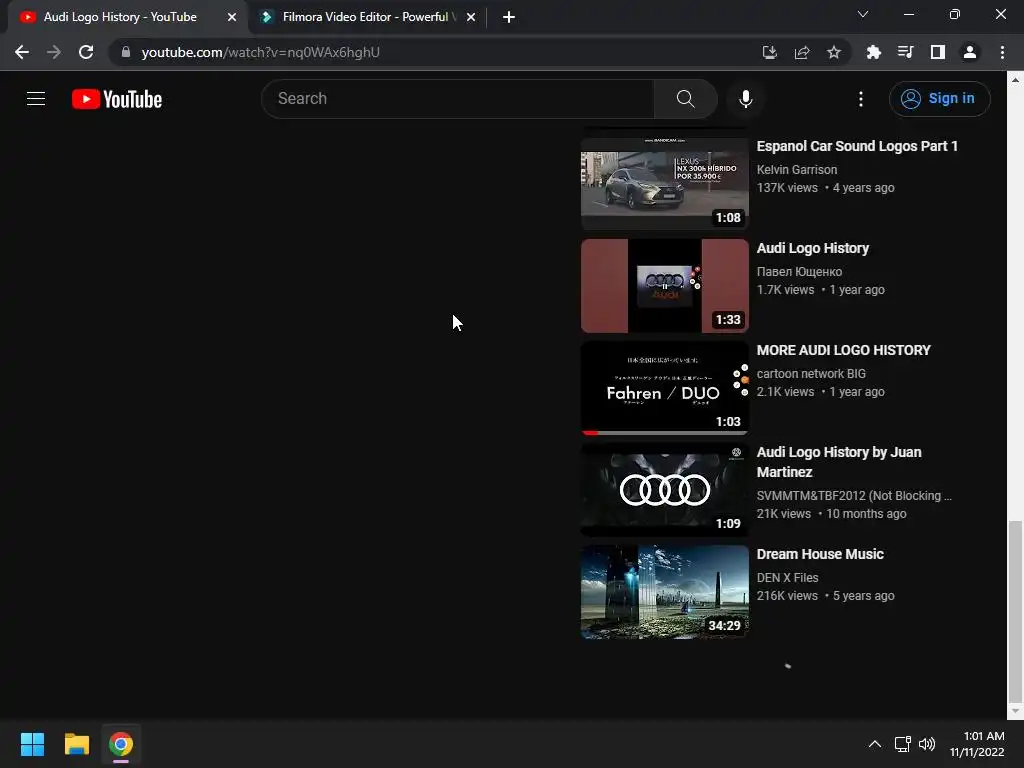
Task: Open a new browser tab
Action: 509,17
